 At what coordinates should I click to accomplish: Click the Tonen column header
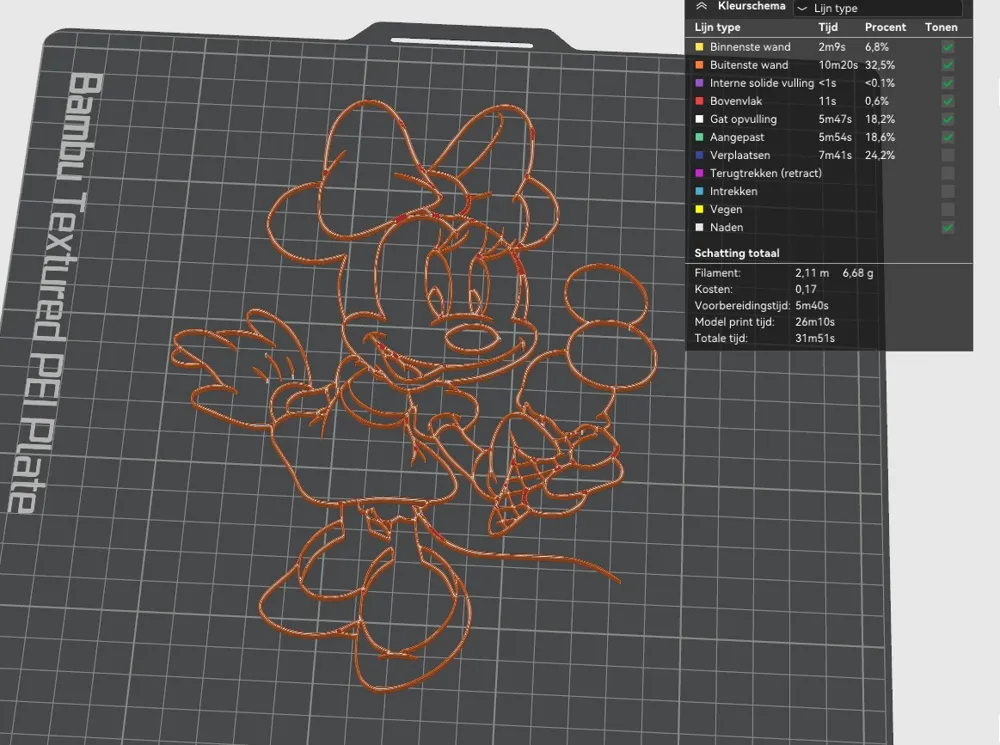tap(941, 28)
